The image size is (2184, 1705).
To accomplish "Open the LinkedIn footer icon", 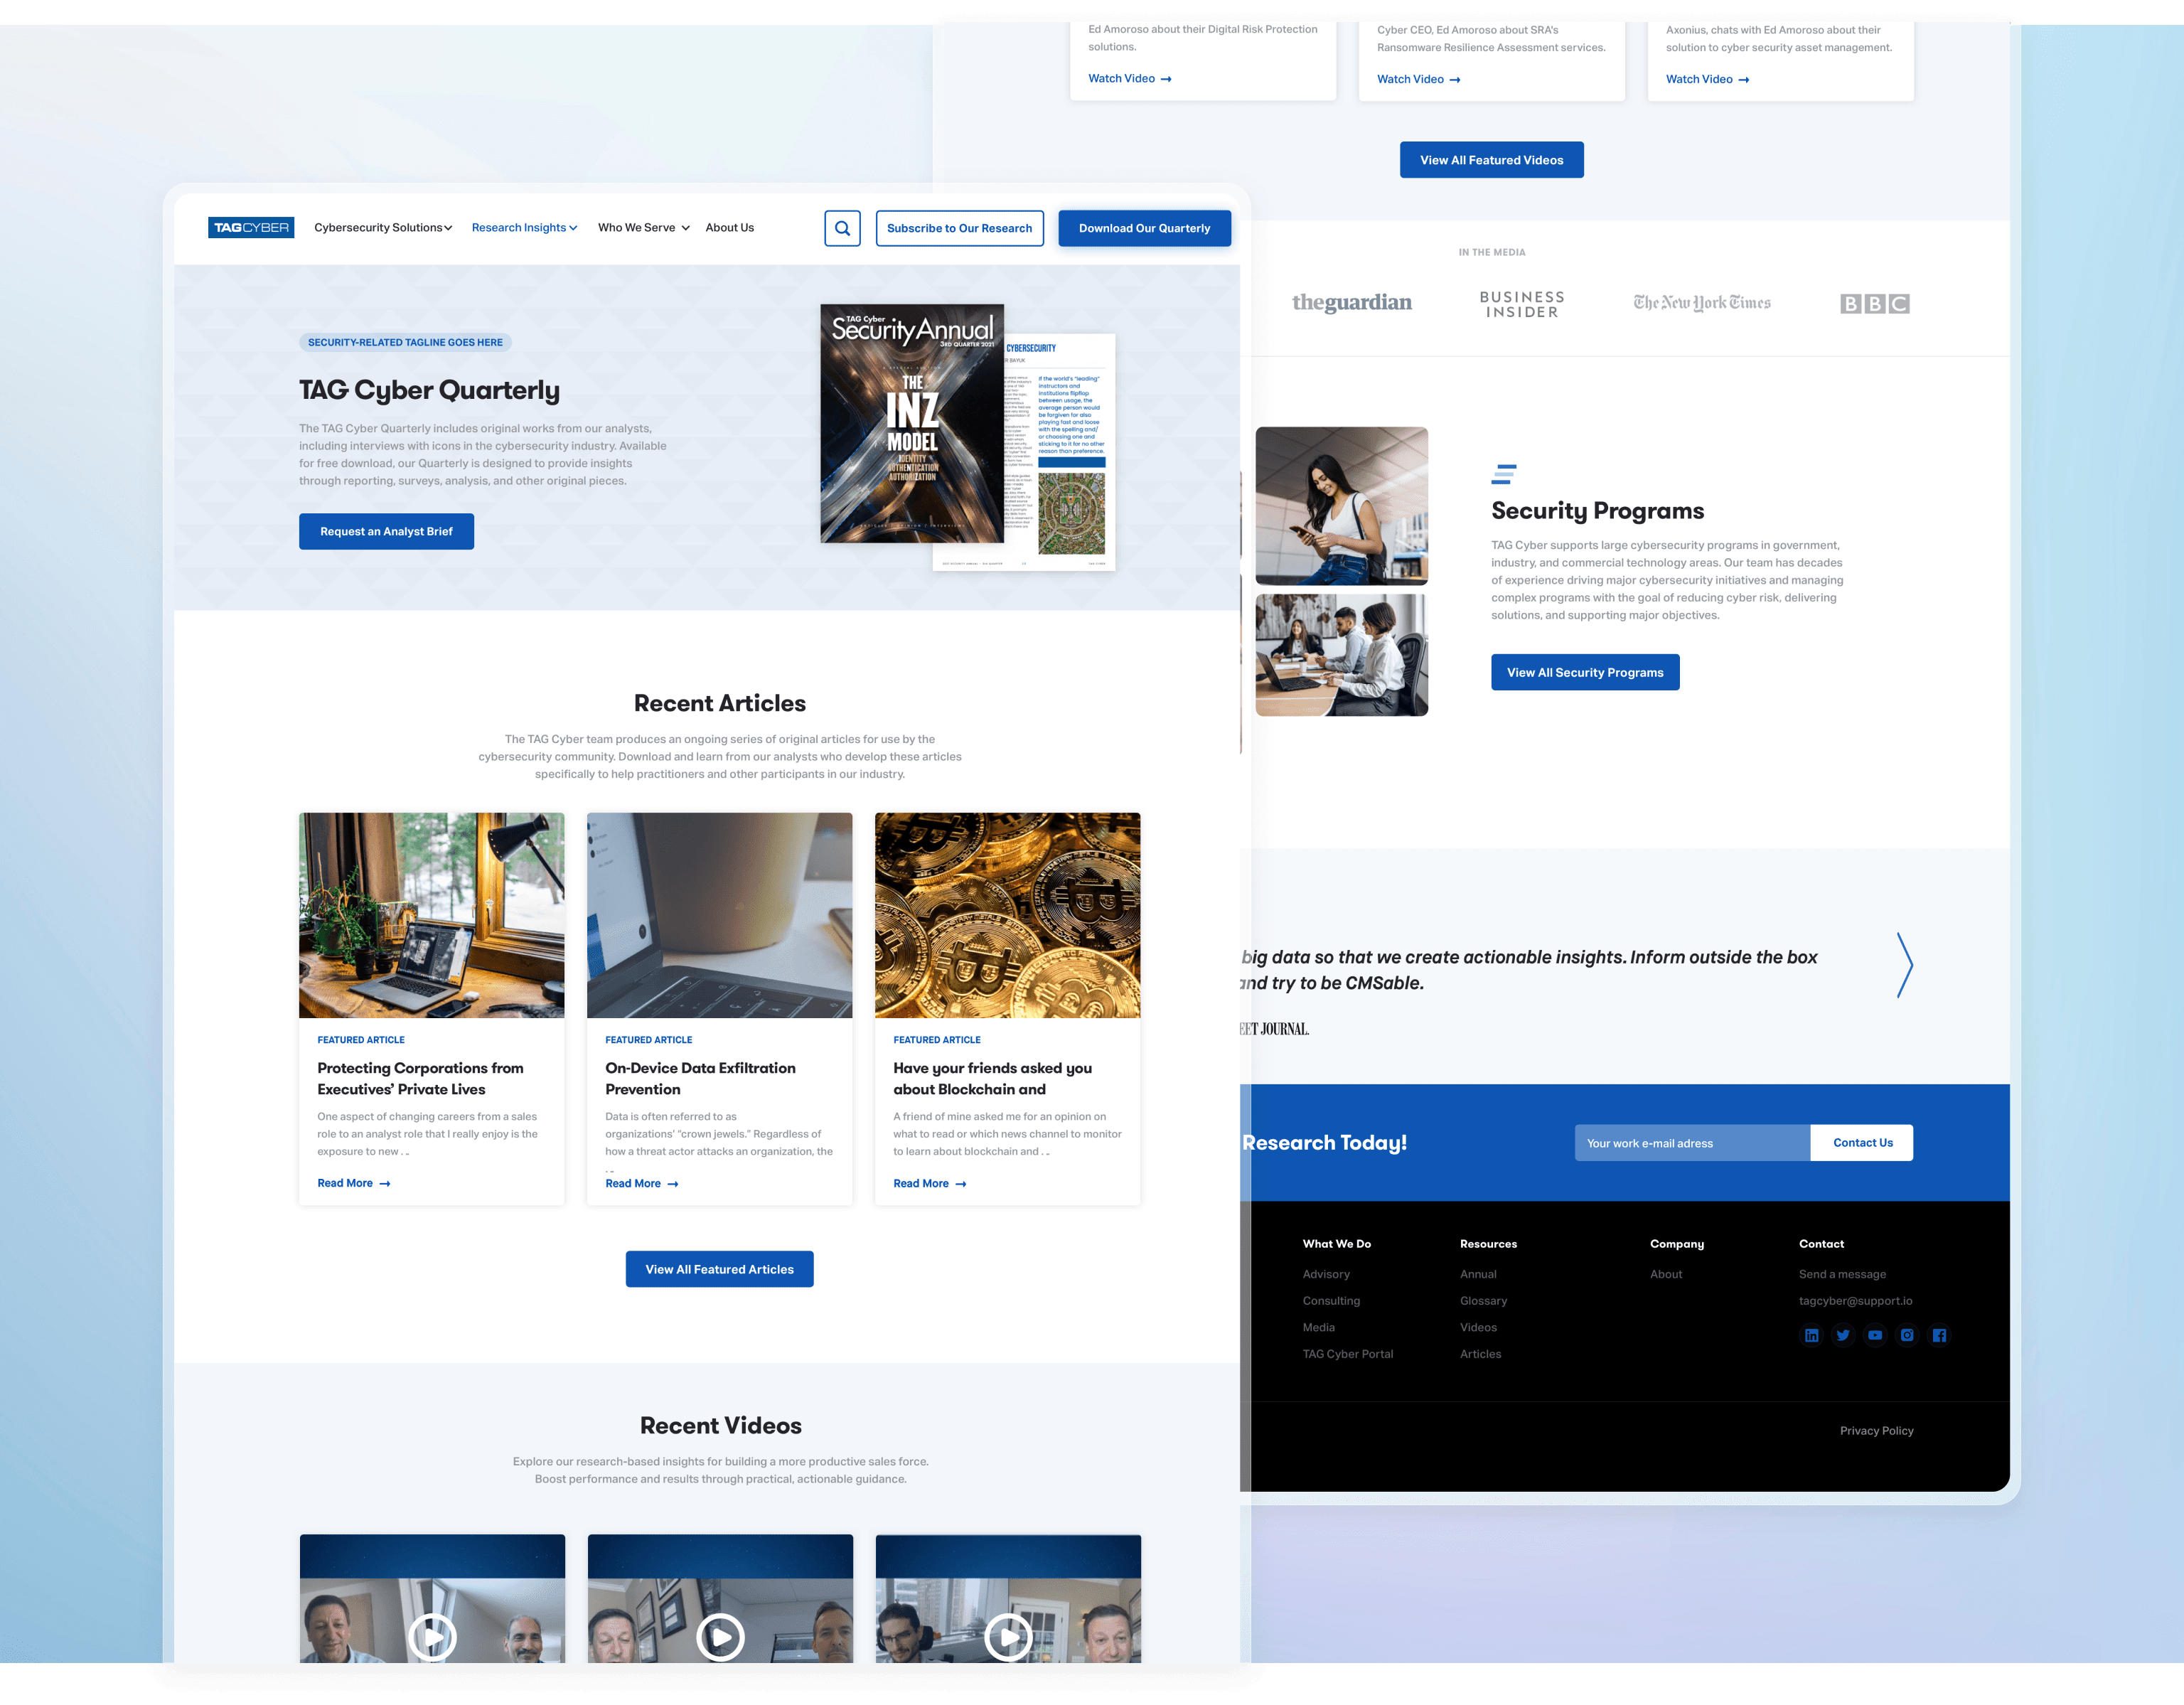I will click(1811, 1335).
